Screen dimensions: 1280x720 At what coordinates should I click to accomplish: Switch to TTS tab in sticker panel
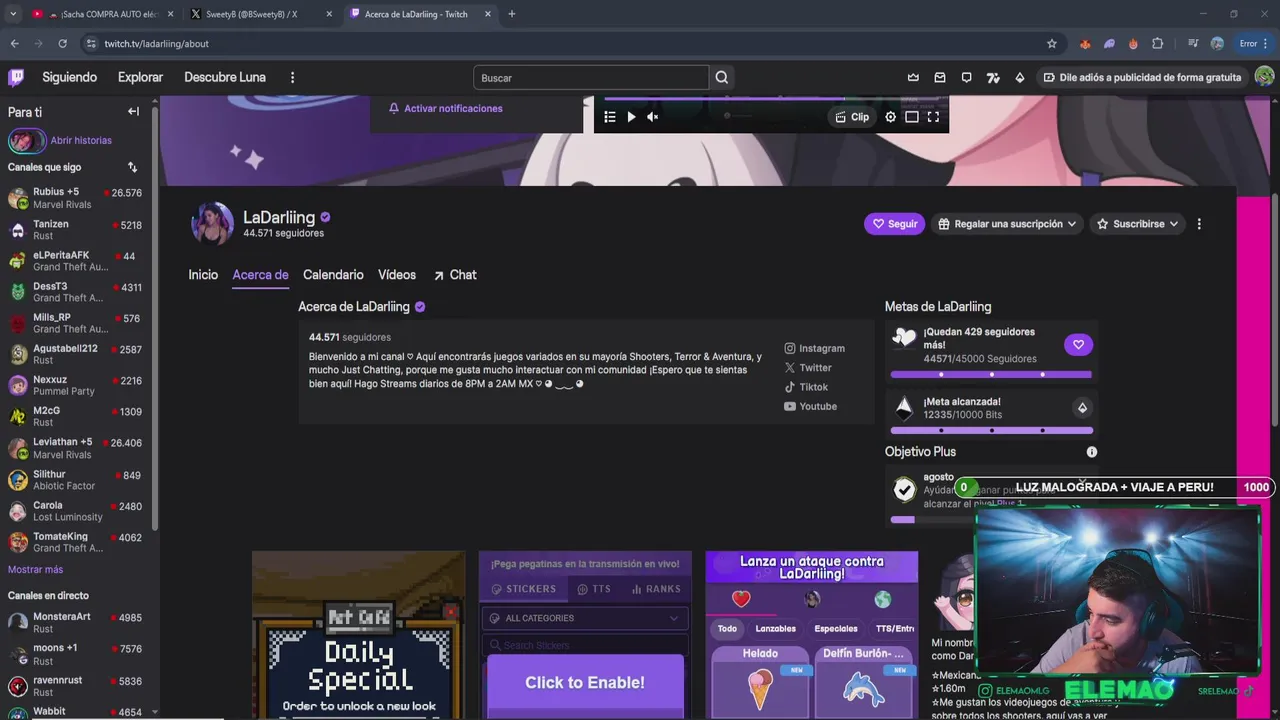[593, 589]
